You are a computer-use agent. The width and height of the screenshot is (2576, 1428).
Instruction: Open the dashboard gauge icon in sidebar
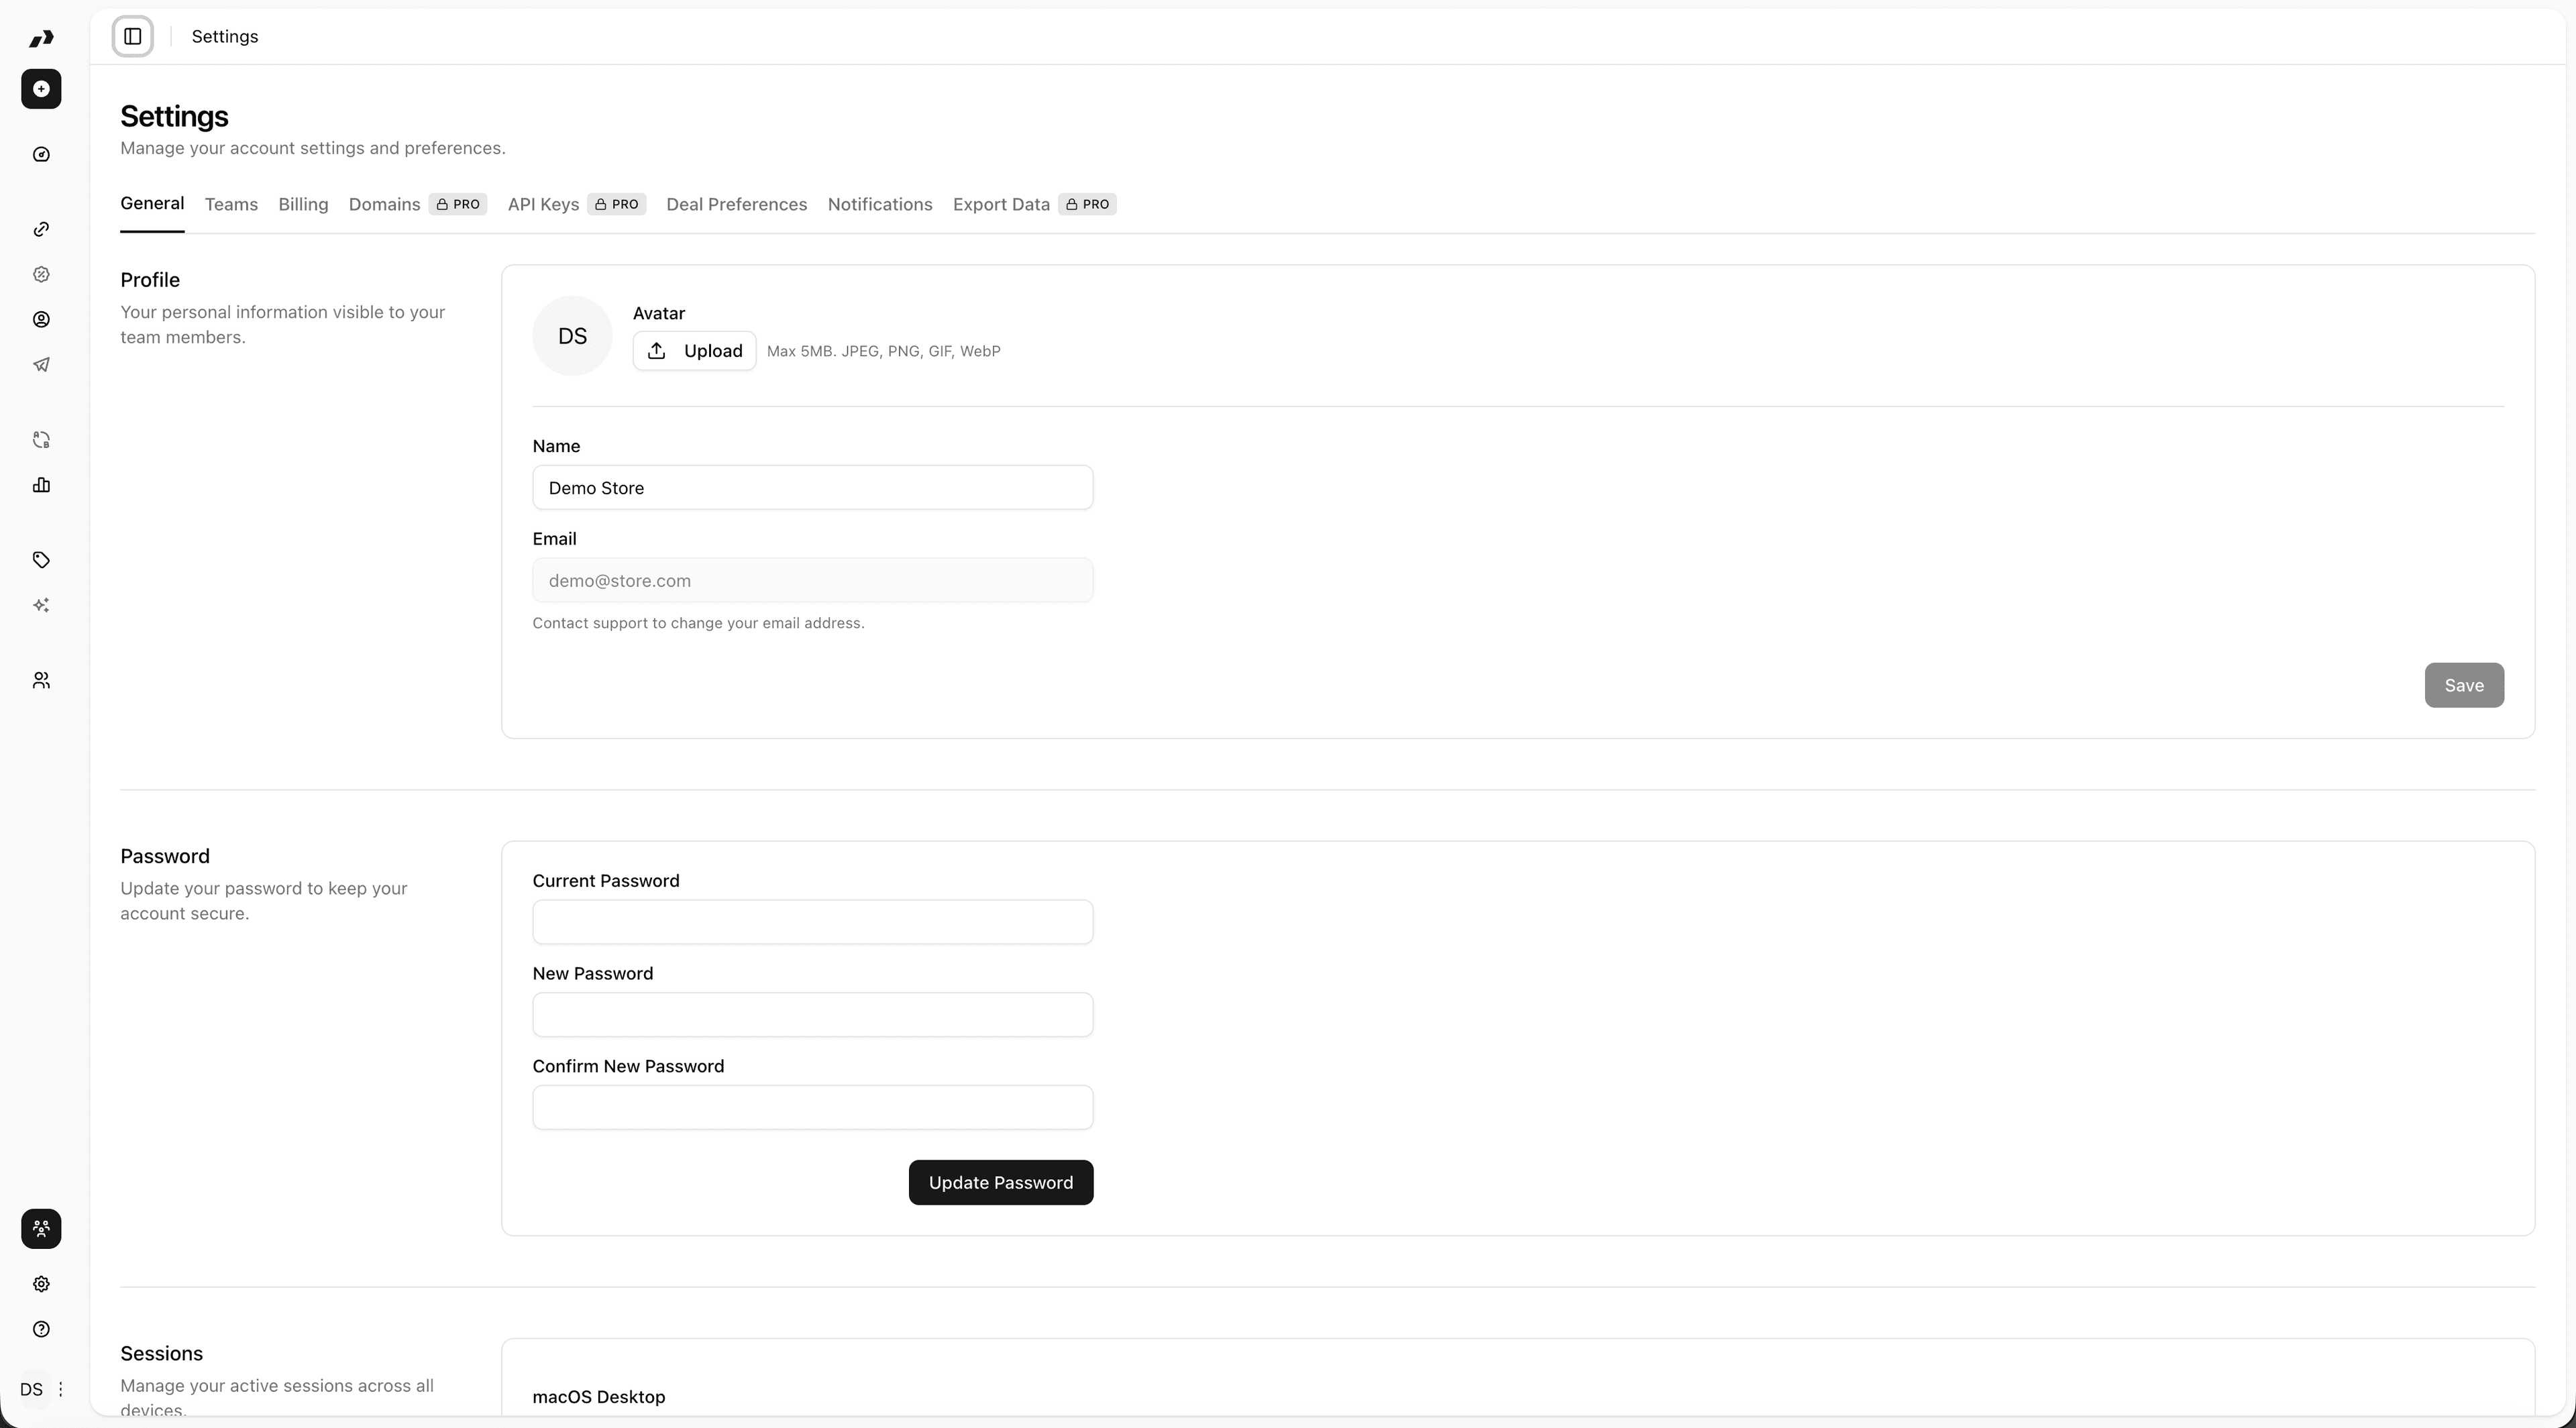pos(41,154)
